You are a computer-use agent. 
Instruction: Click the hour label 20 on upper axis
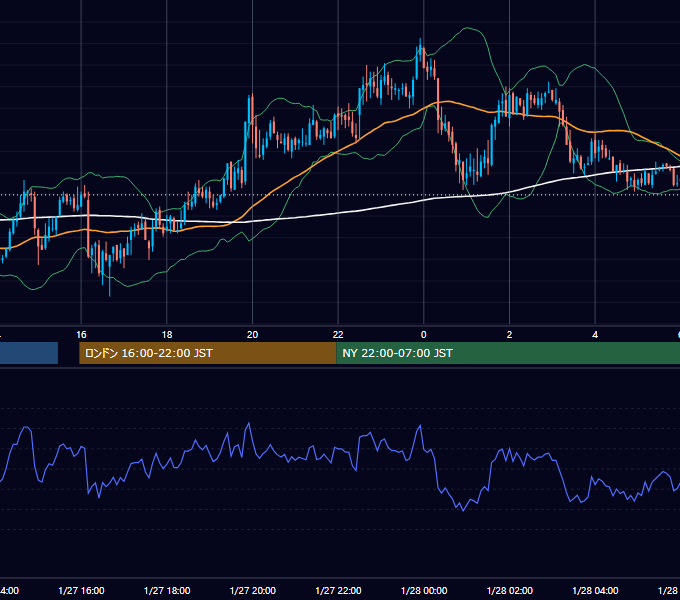(x=252, y=335)
